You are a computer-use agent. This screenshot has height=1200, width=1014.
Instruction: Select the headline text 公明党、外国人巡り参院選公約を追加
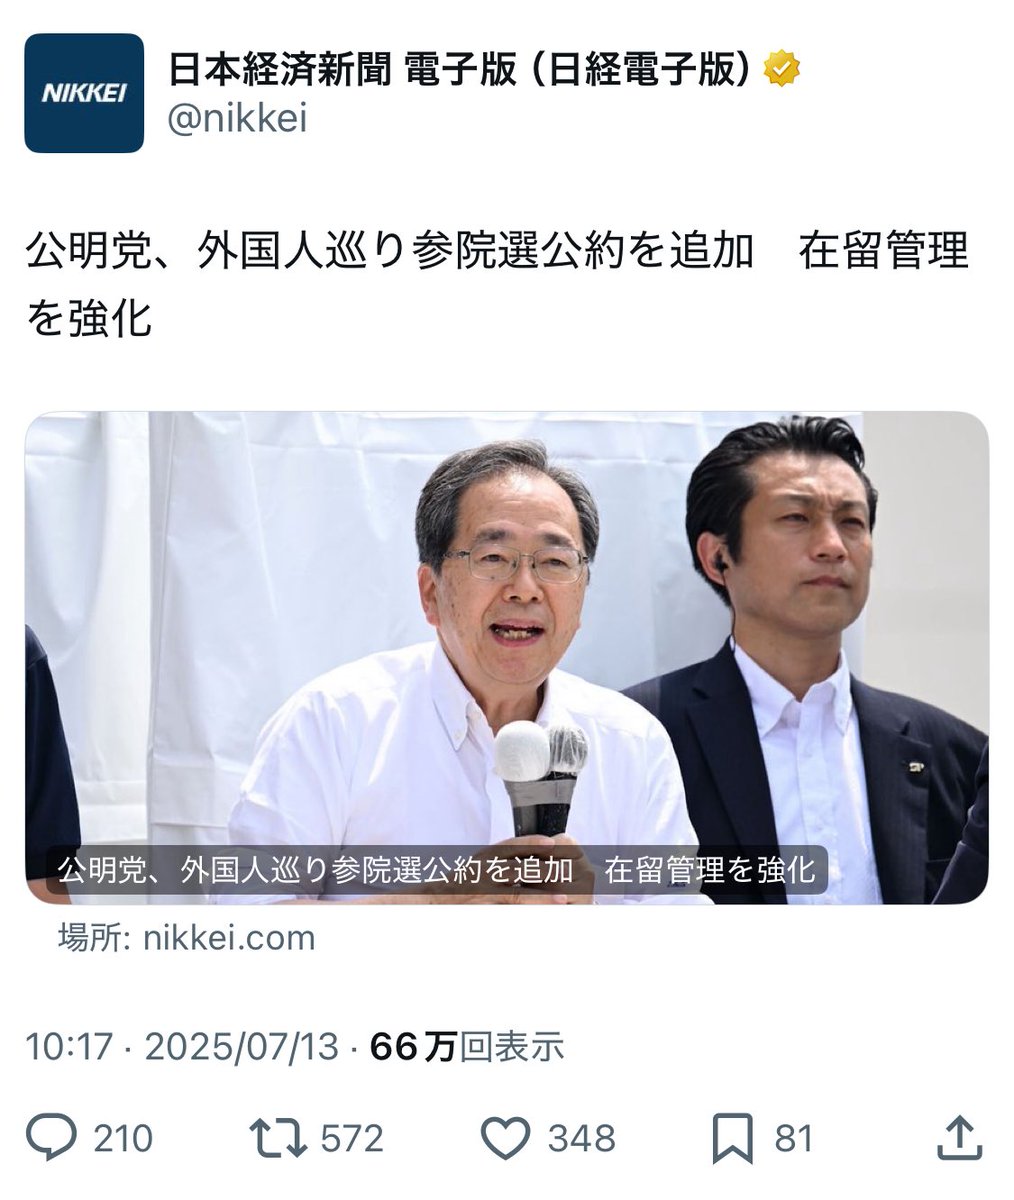coord(390,251)
